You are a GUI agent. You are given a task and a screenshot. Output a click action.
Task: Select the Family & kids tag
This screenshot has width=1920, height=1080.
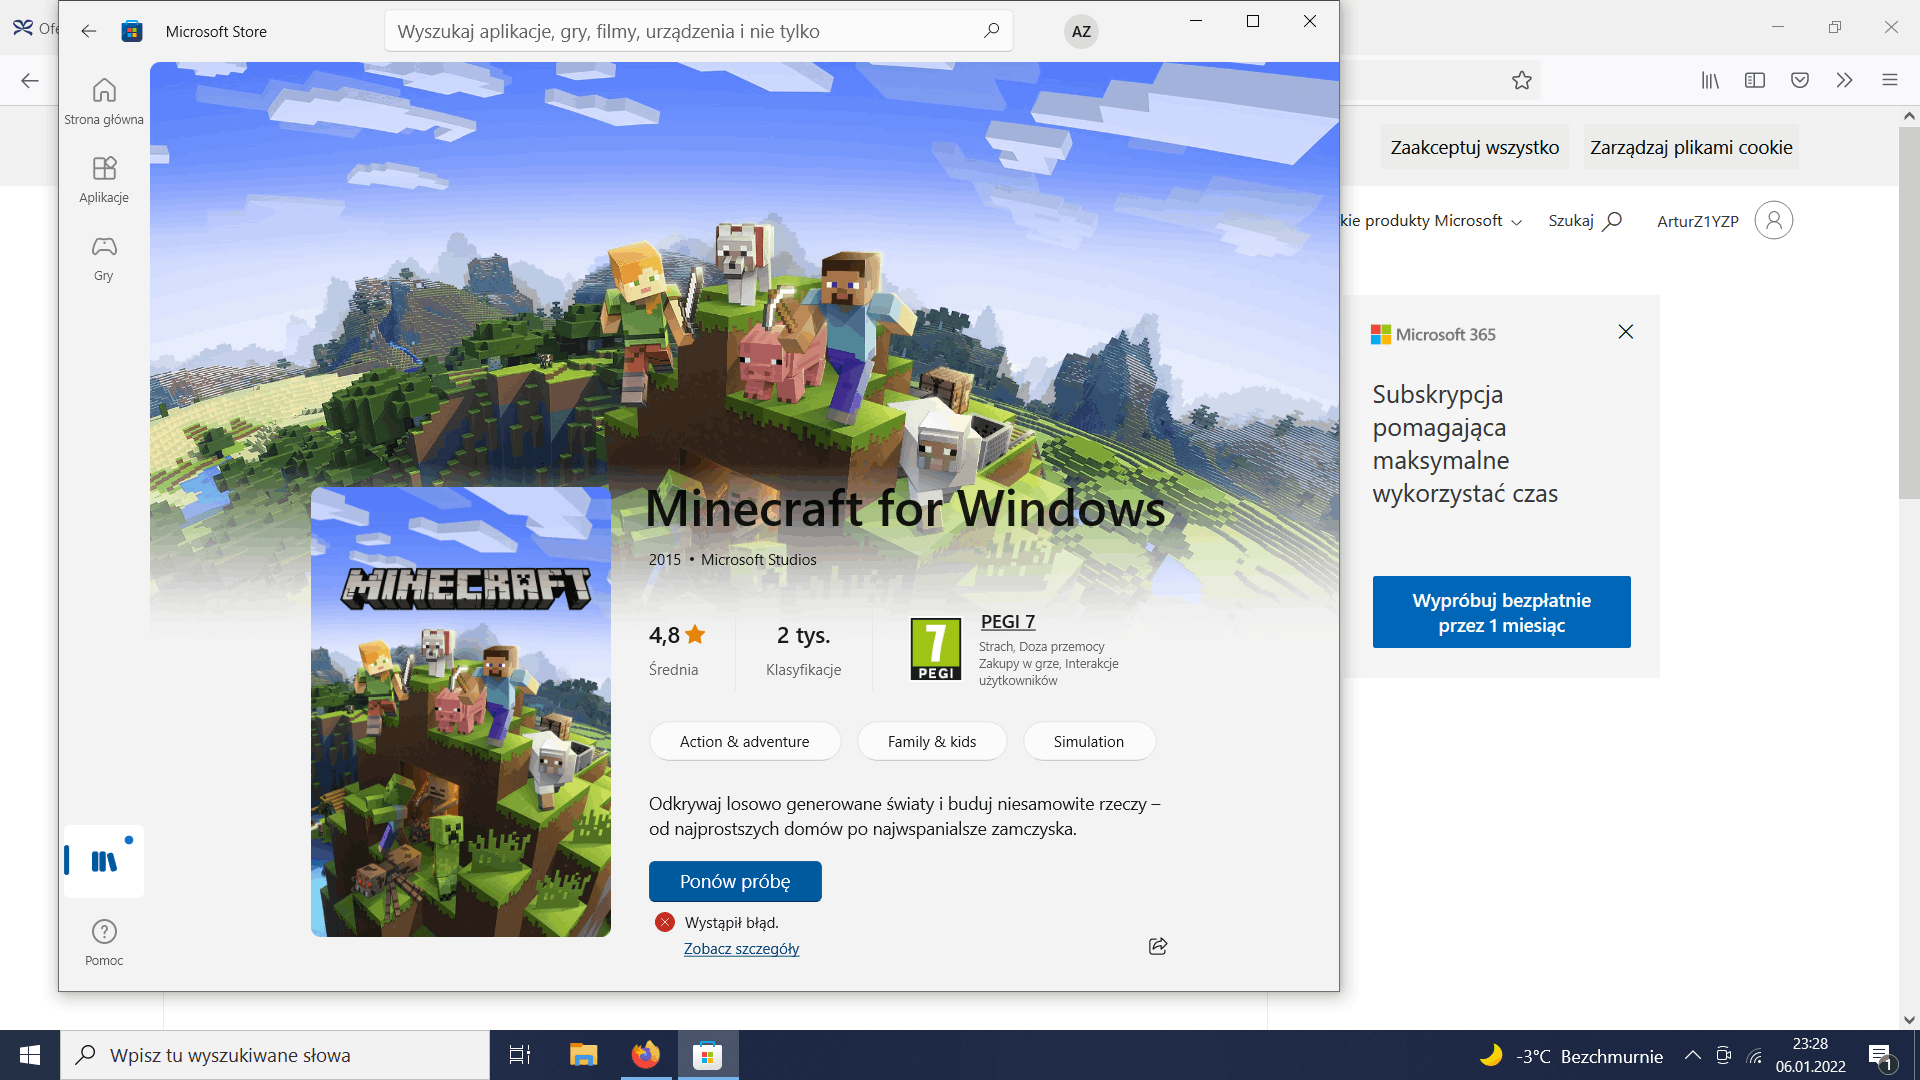tap(932, 741)
